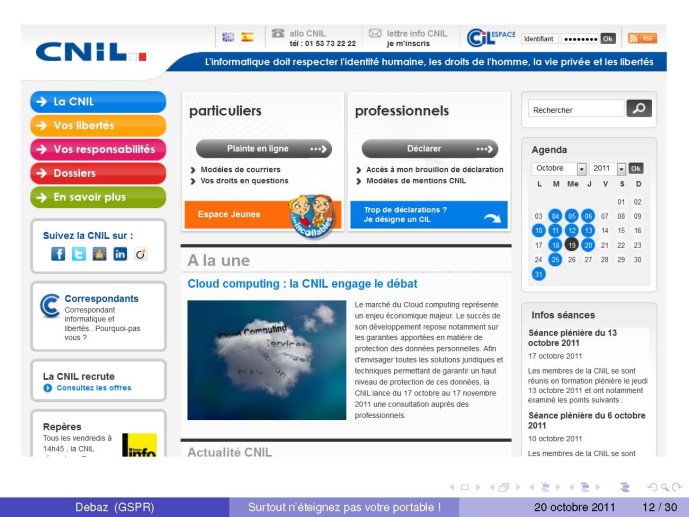The width and height of the screenshot is (689, 517).
Task: Click the white arrow on the CIL banner
Action: tap(492, 217)
